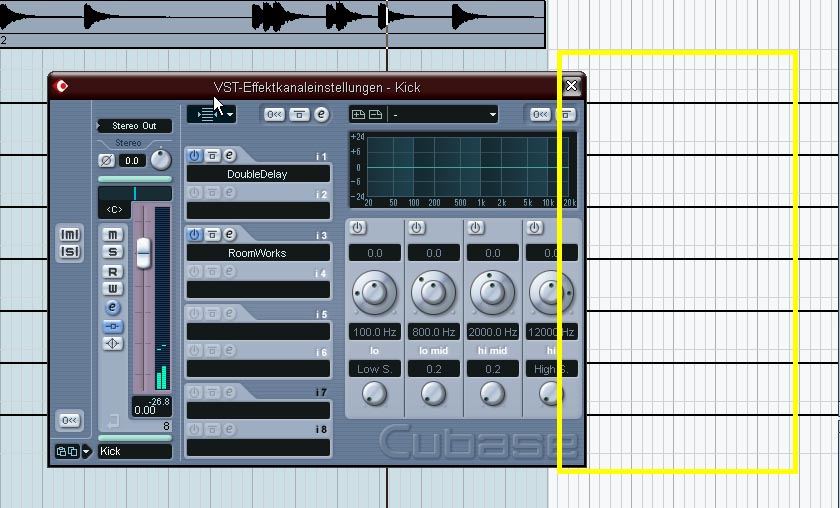
Task: Click the global inserts 'e' button above slot i1
Action: click(321, 114)
